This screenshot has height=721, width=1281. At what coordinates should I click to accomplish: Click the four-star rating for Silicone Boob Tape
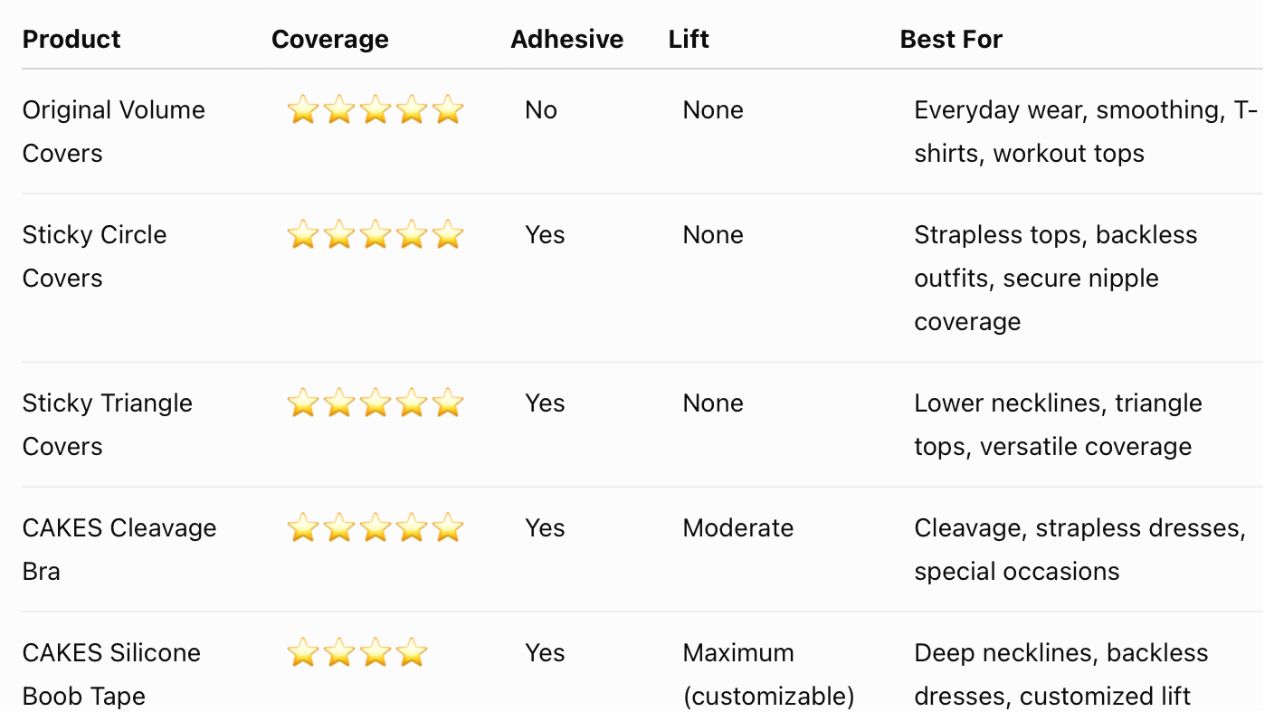(x=357, y=653)
